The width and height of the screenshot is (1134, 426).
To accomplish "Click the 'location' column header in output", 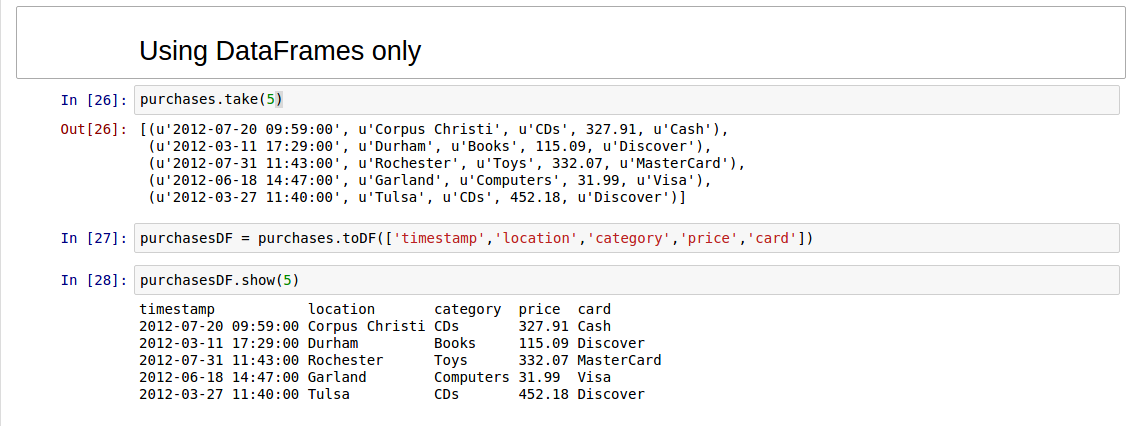I will click(341, 310).
